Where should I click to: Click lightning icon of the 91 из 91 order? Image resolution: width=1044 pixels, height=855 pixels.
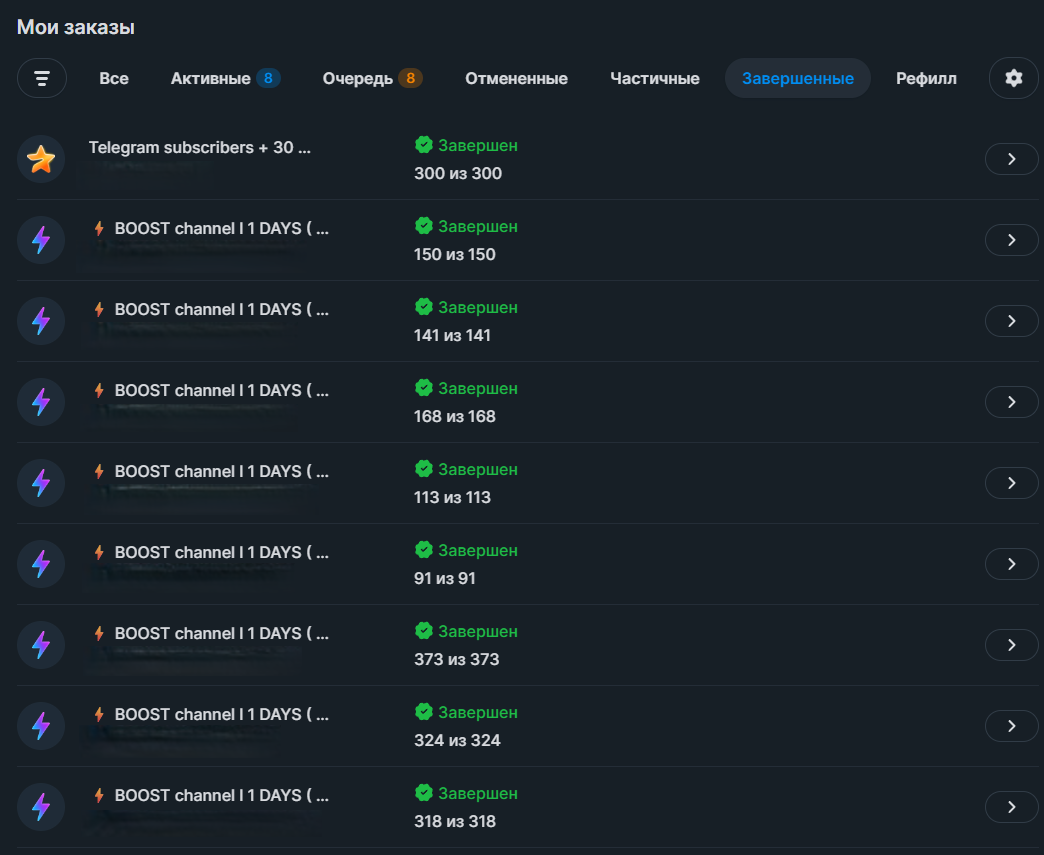(x=41, y=564)
